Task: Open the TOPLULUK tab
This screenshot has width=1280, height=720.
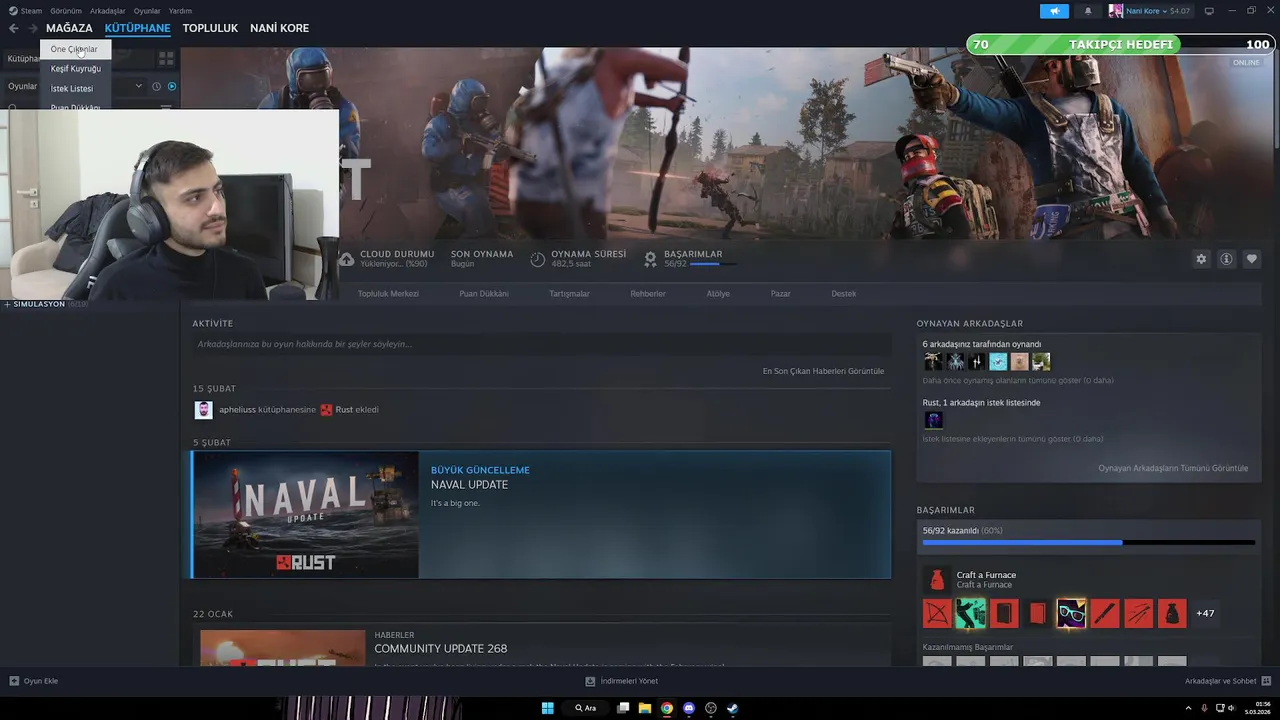Action: [x=210, y=28]
